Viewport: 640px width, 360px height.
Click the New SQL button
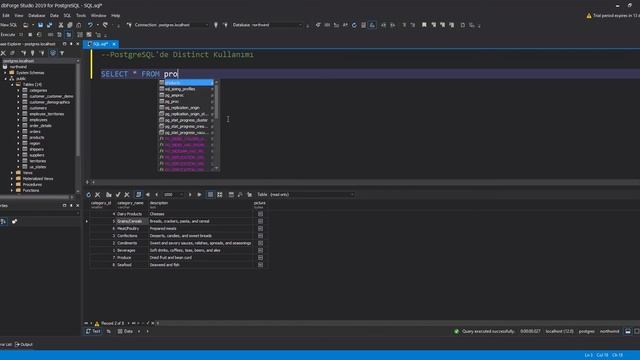coord(9,25)
